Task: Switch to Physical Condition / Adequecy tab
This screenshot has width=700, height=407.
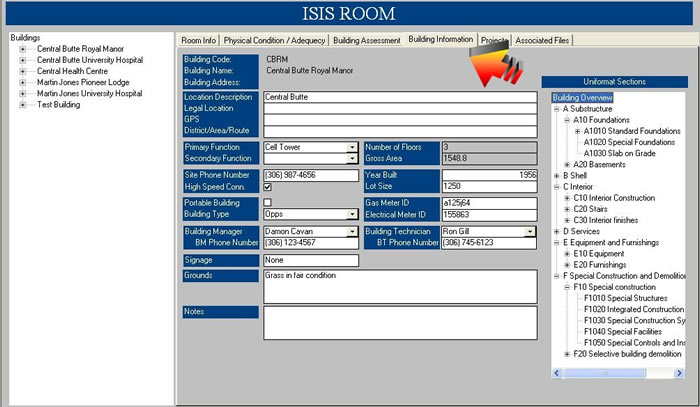Action: tap(274, 40)
